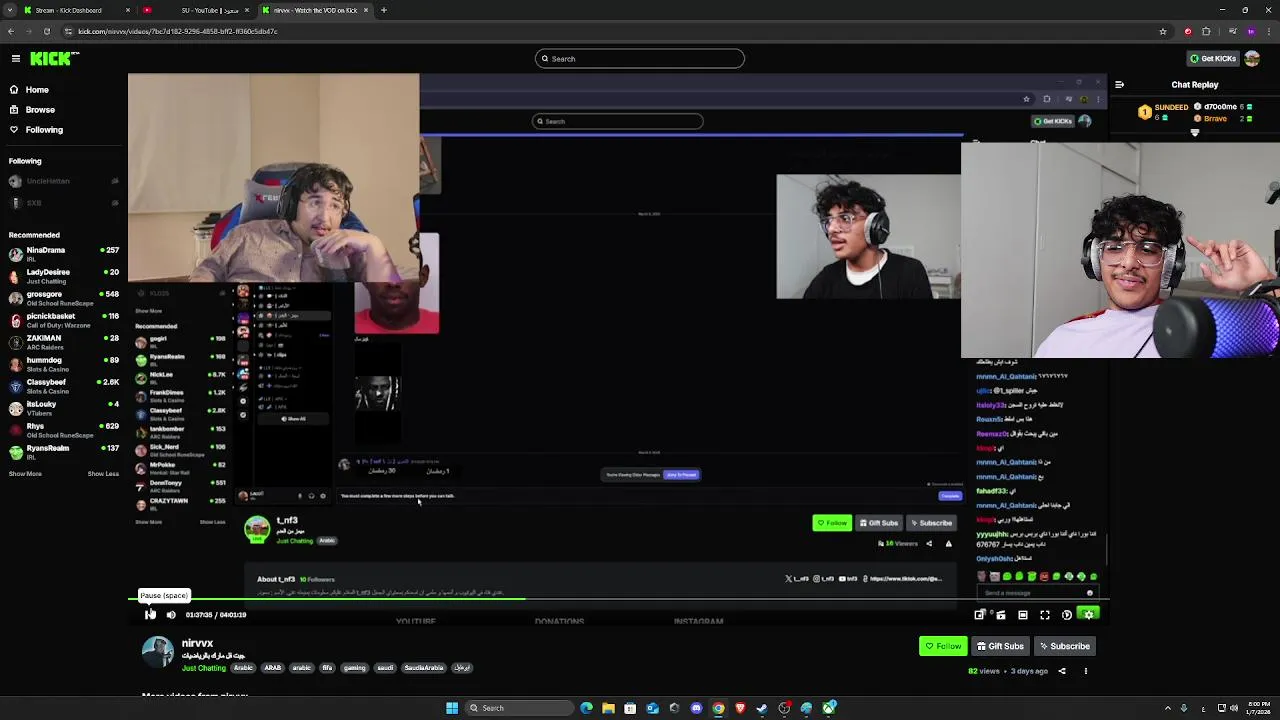Open RyansRealm recommended channel
Screen dimensions: 1280x720
64,452
